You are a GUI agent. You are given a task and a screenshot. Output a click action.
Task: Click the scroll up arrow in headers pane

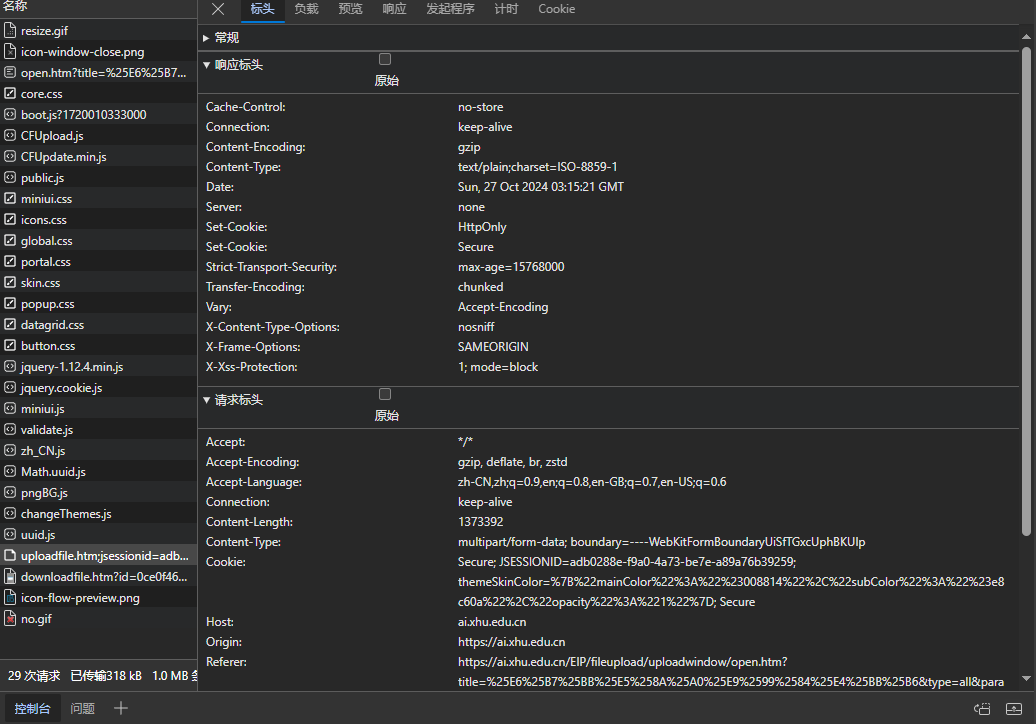click(x=1026, y=37)
